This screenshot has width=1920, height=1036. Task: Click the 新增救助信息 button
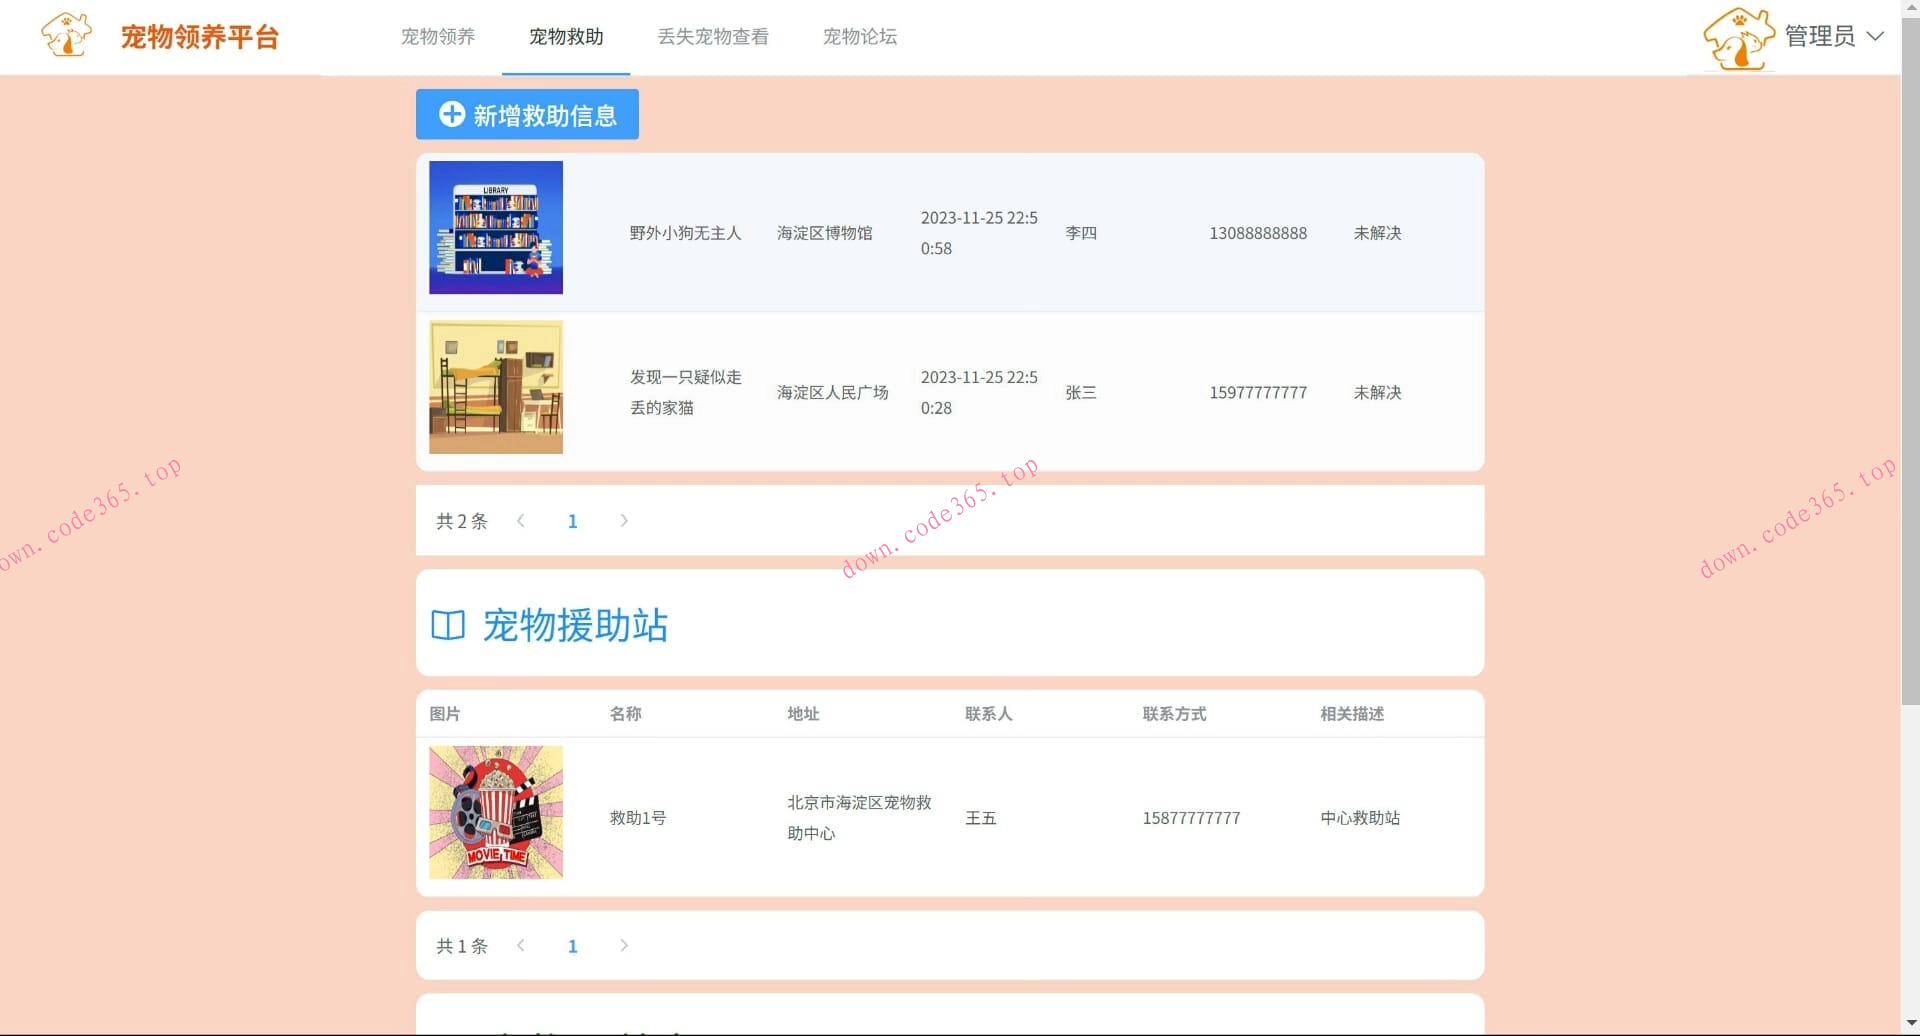527,114
